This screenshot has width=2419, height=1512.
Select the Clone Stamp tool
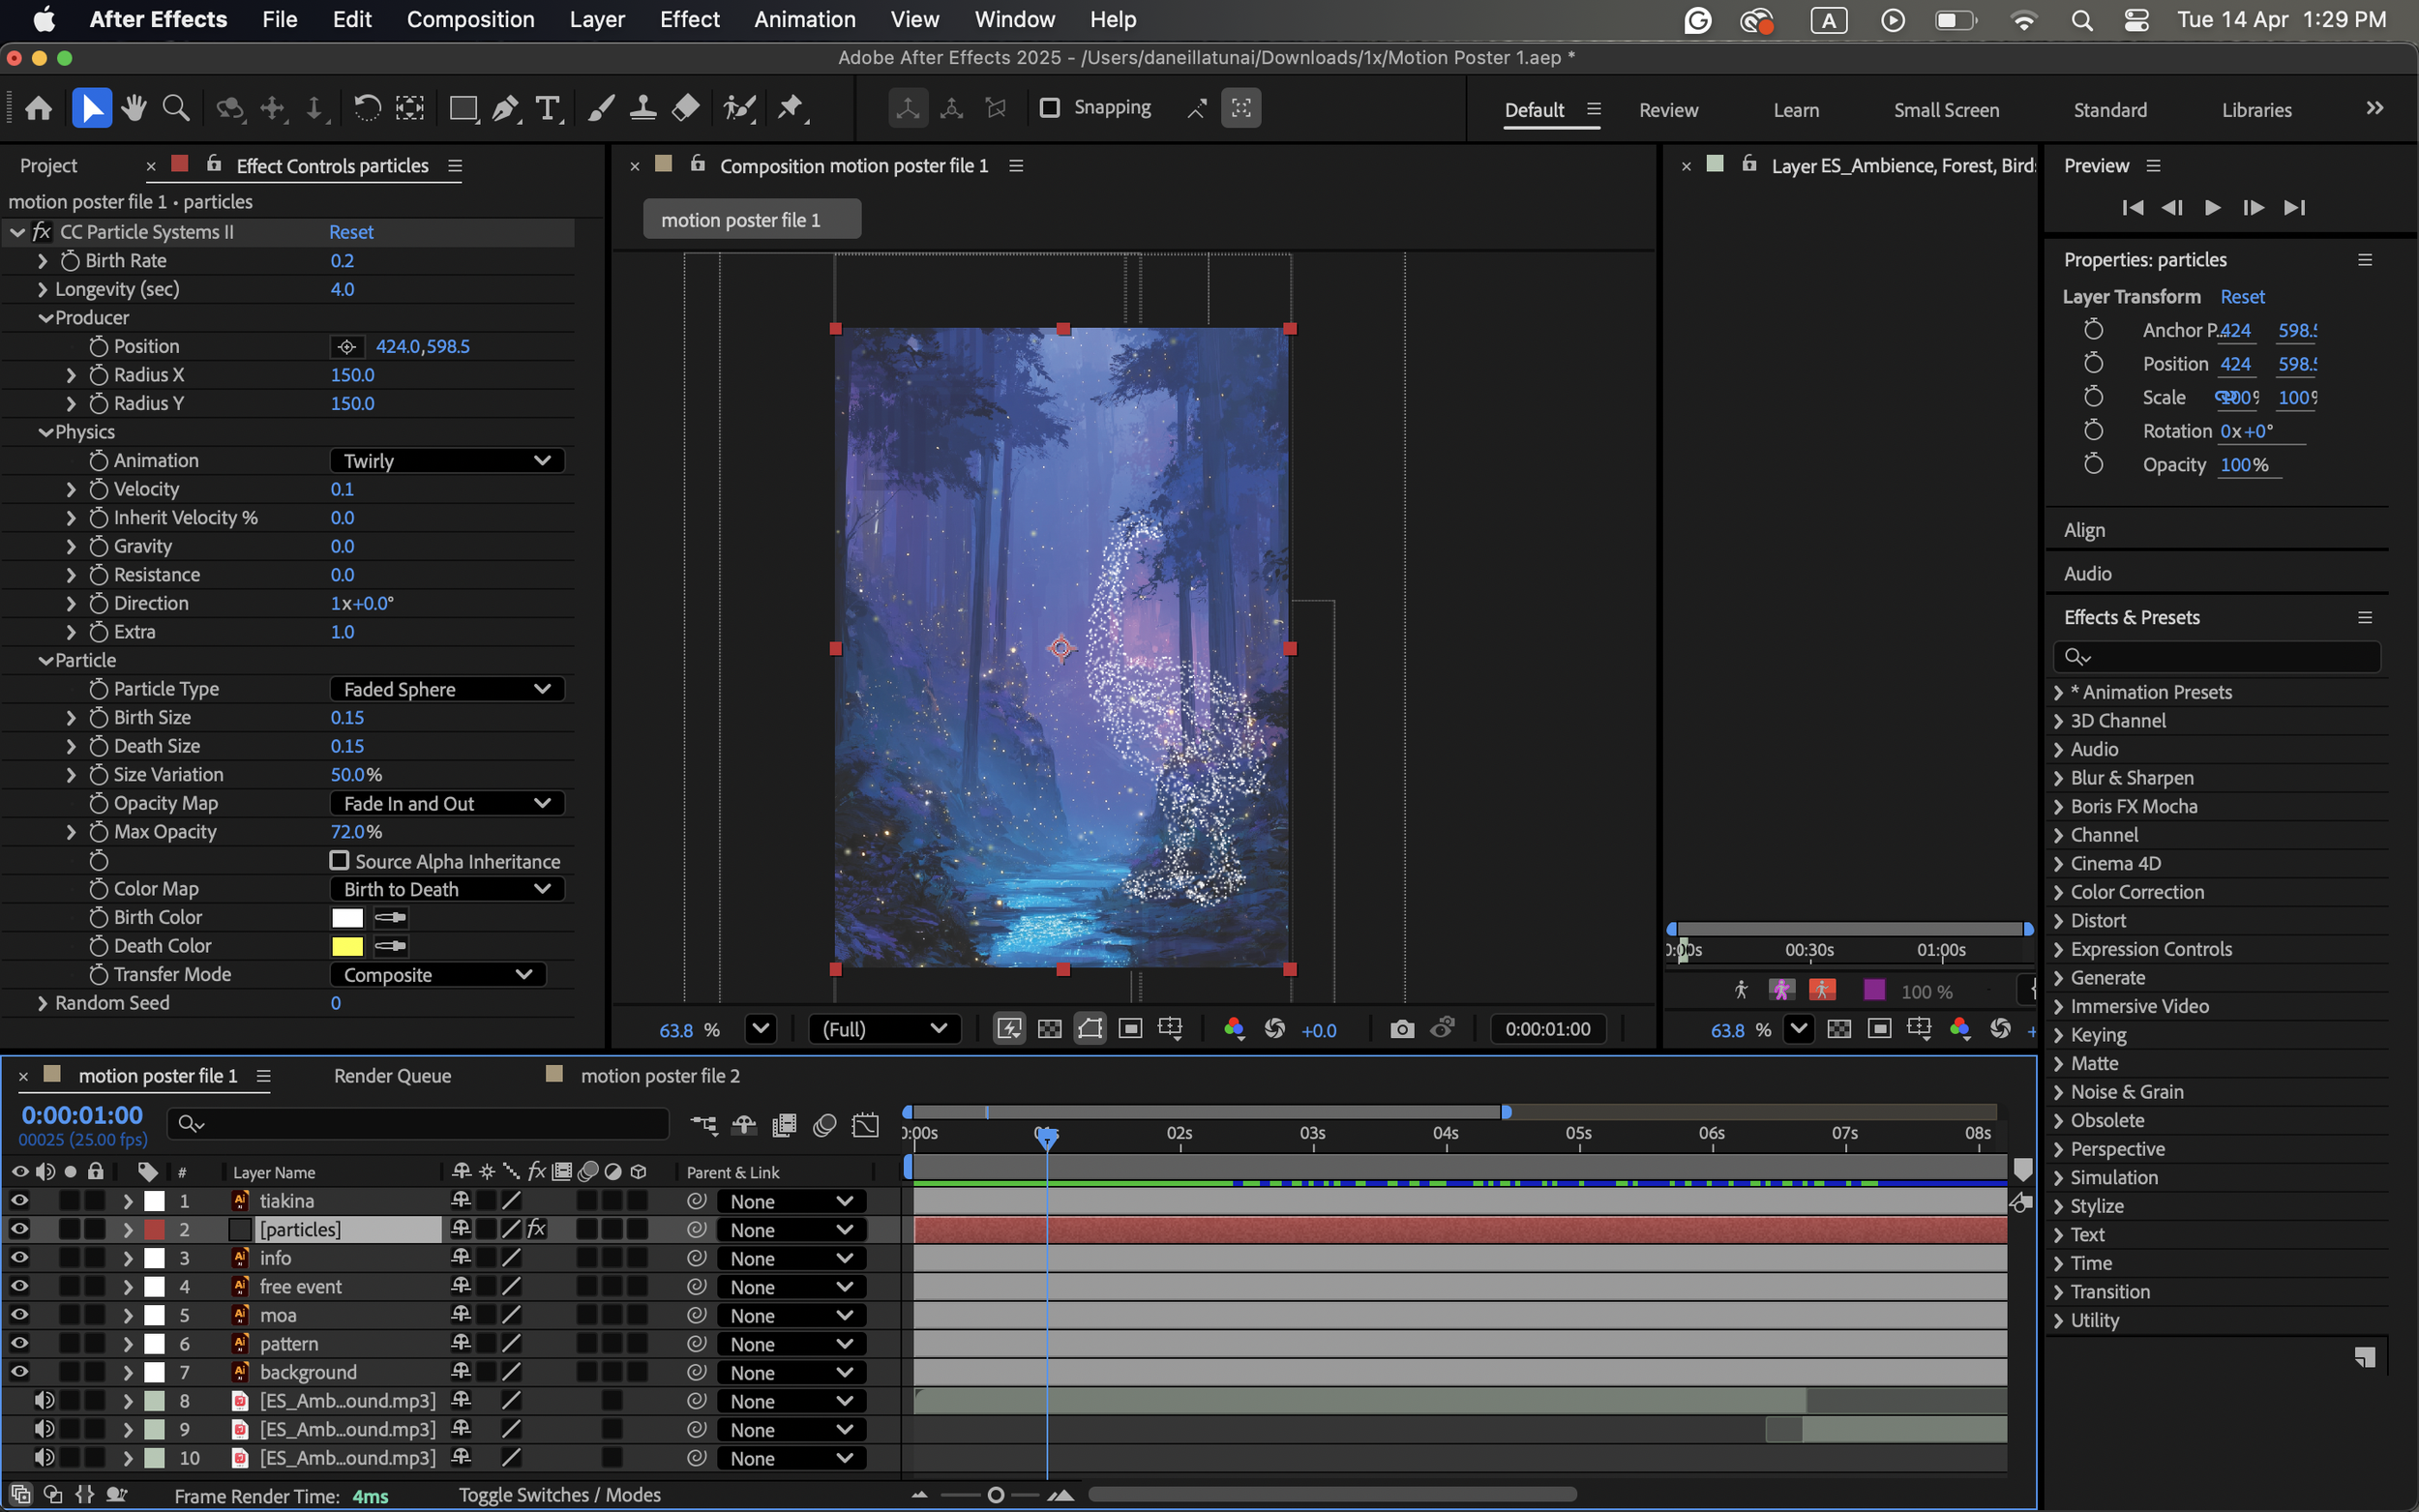tap(642, 108)
